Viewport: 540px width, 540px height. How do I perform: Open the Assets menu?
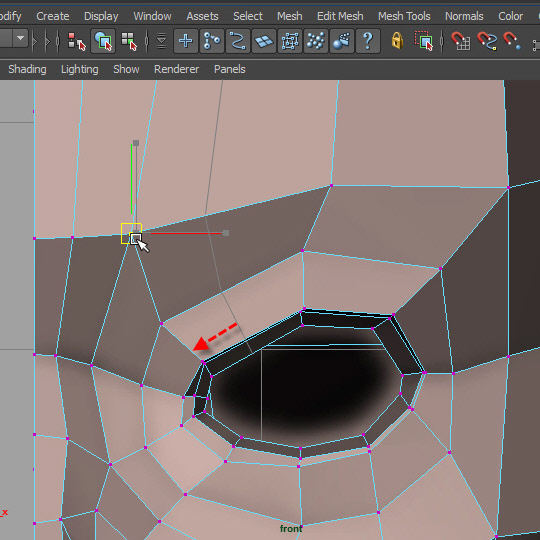(x=202, y=16)
